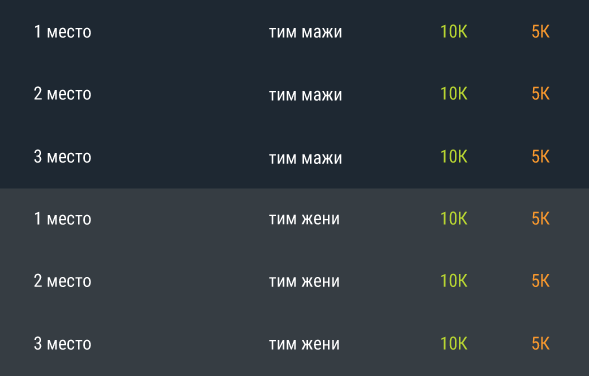Open тим жени in the 3 место row

click(x=304, y=344)
